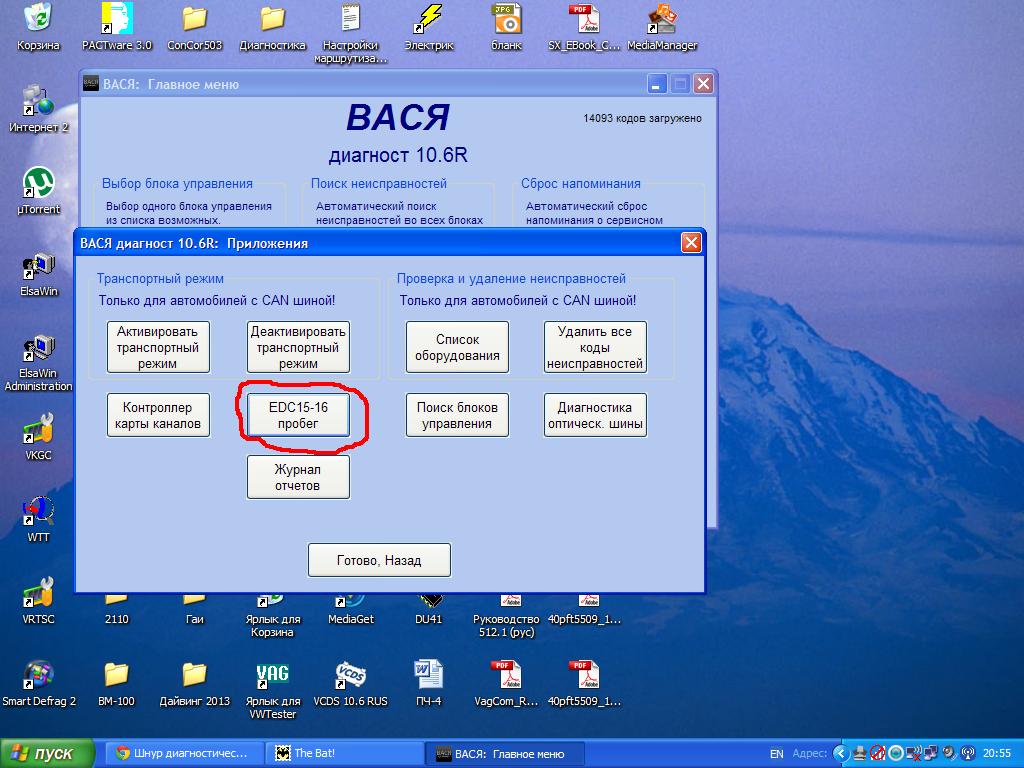Select the Smart Defrag 2 shortcut
Viewport: 1024px width, 768px height.
point(39,683)
